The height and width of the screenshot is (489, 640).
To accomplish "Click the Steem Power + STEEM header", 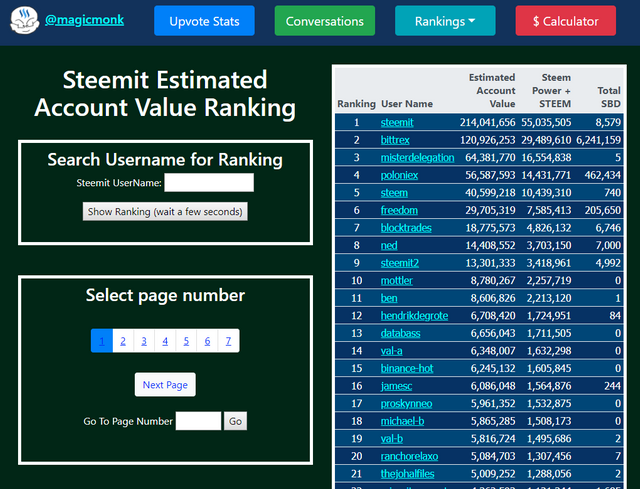I will click(x=551, y=91).
